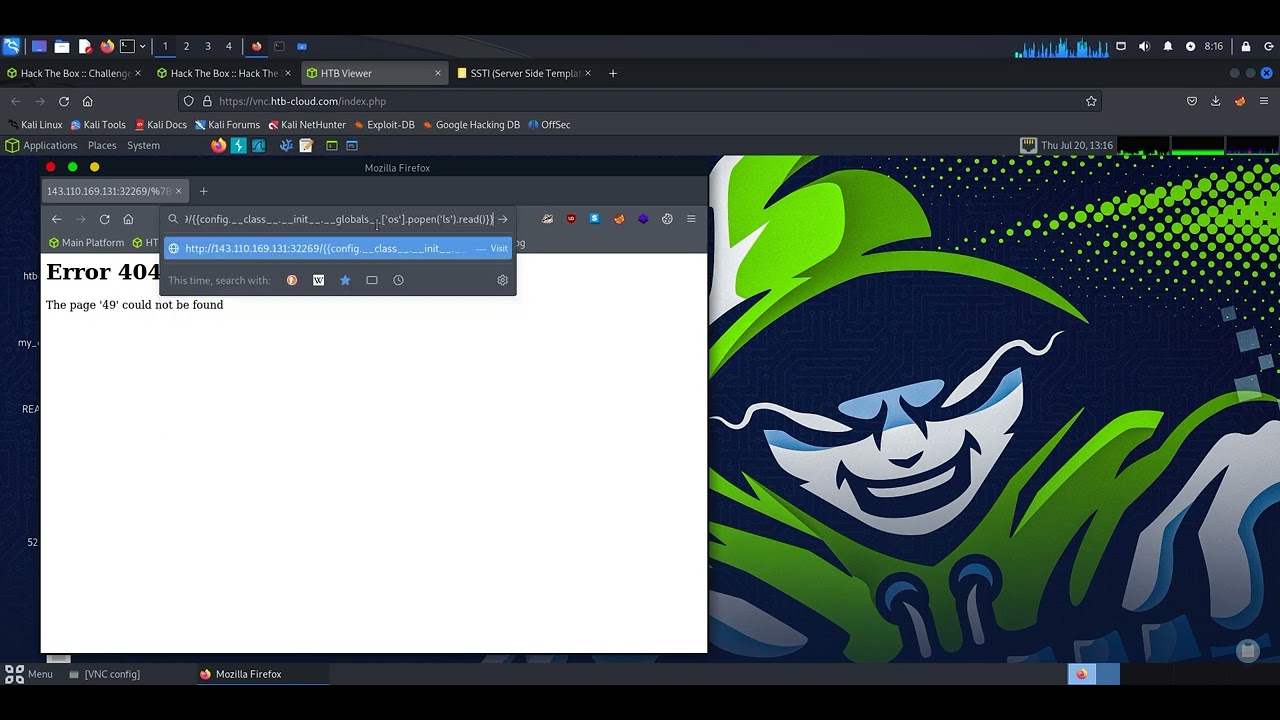This screenshot has width=1280, height=720.
Task: Open the Kali Tools bookmark
Action: 98,125
